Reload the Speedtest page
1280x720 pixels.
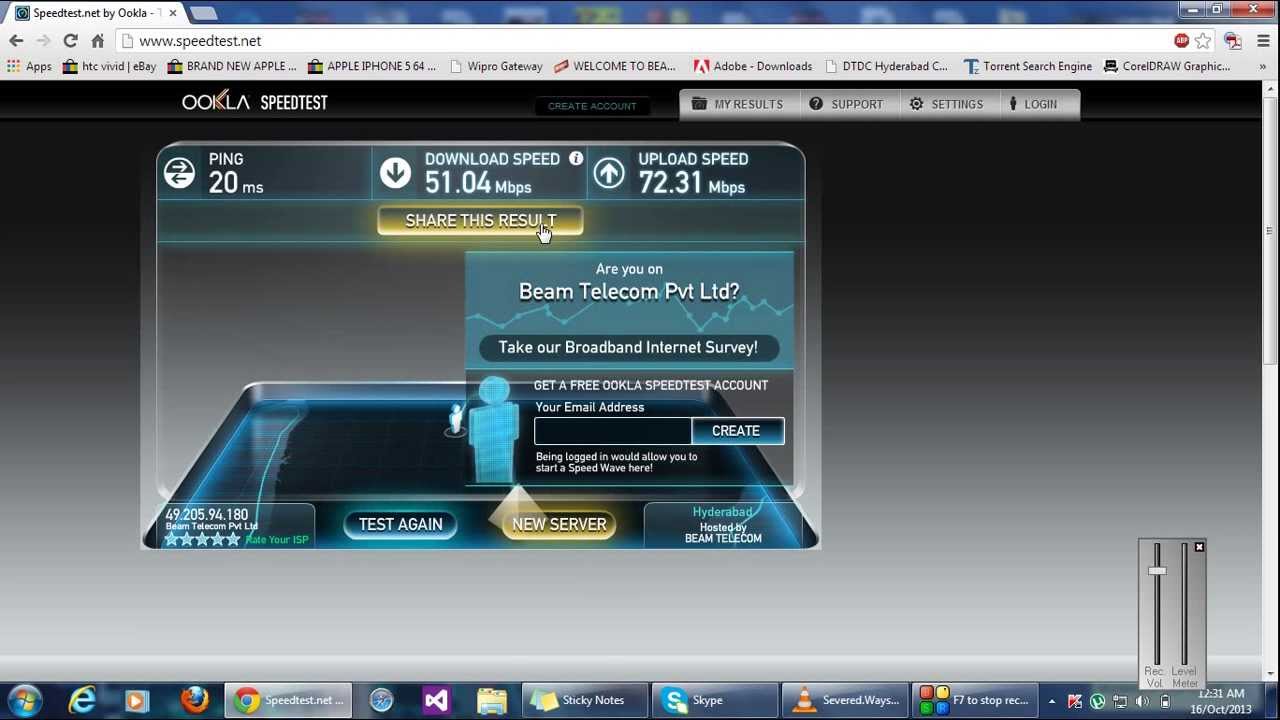70,41
